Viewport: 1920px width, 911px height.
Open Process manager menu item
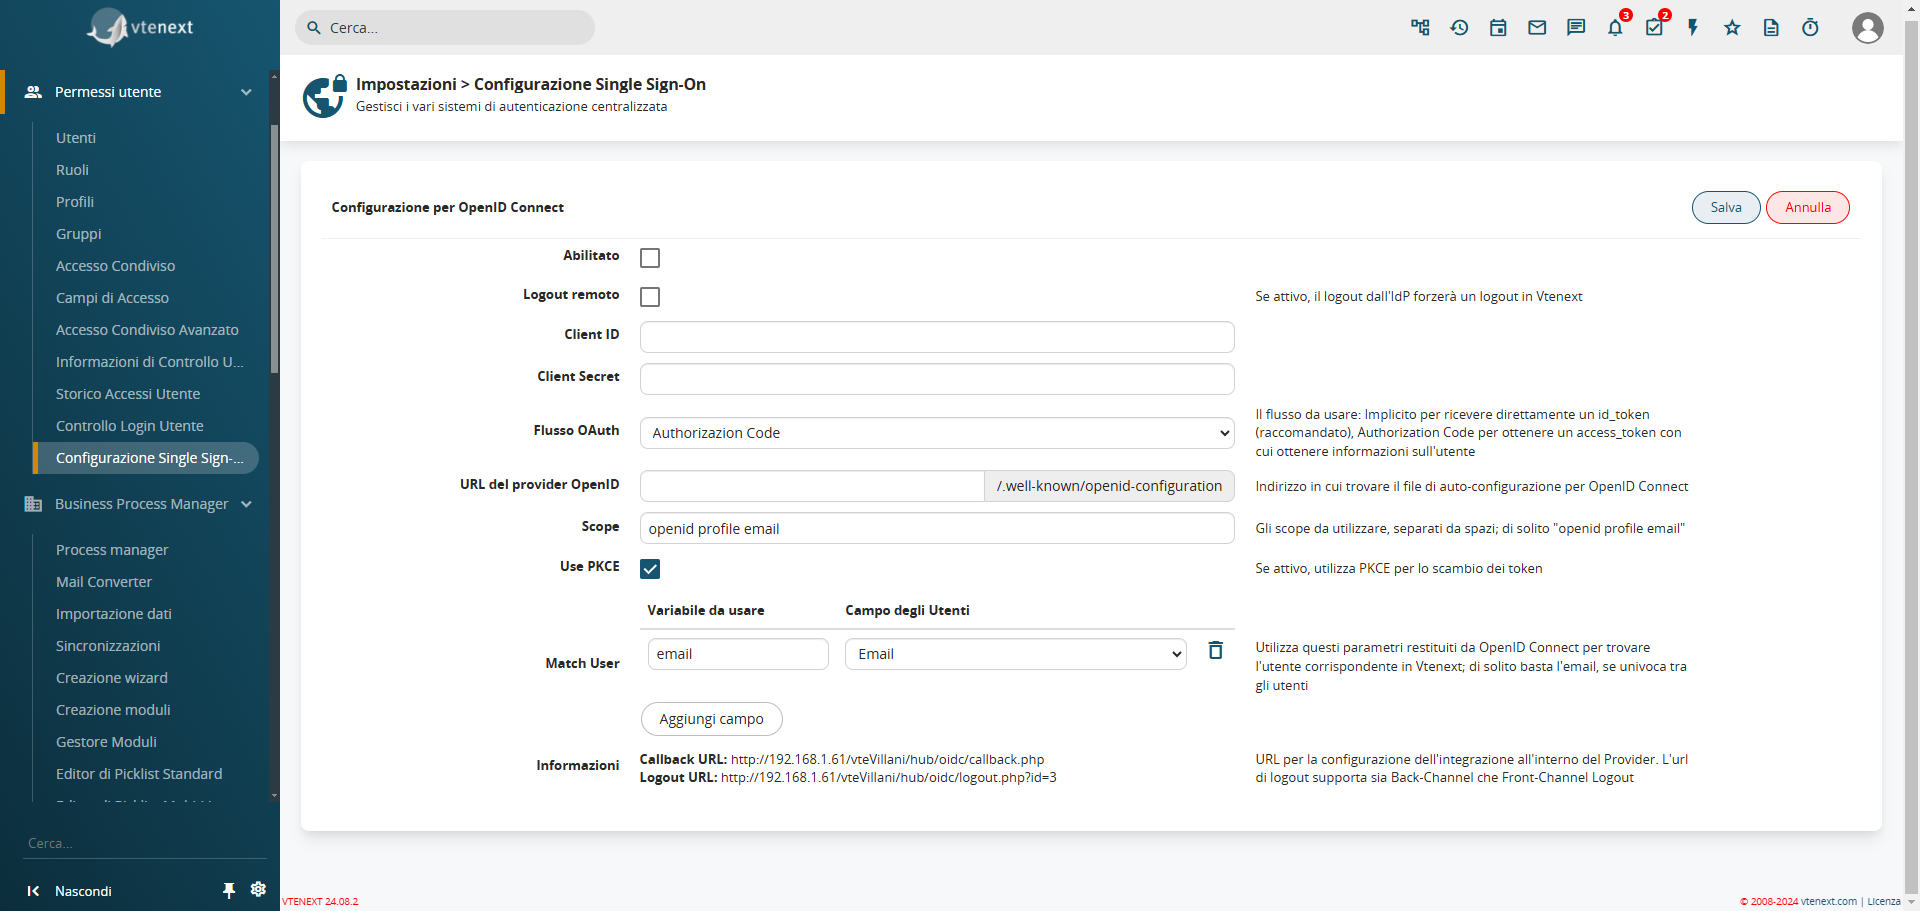112,550
